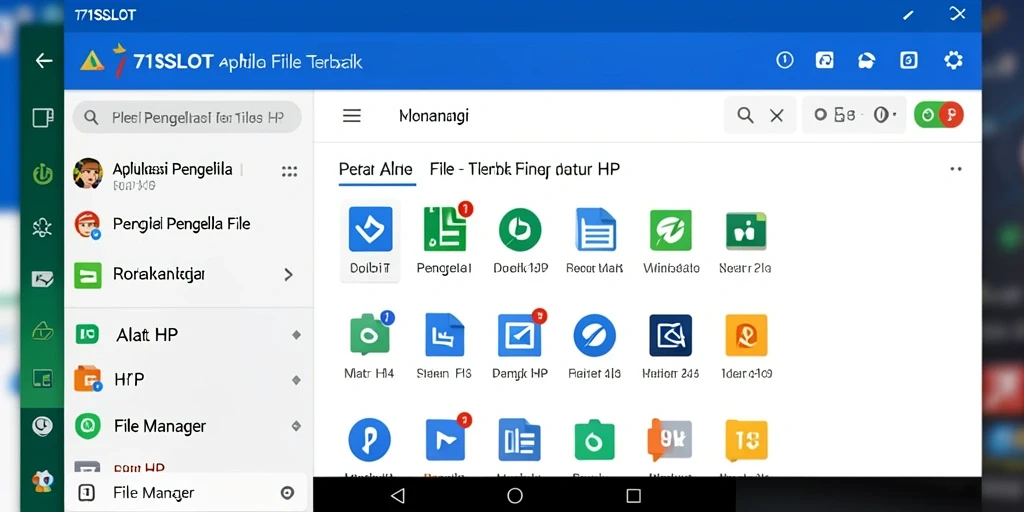Tap the Android back triangle button

pos(398,496)
